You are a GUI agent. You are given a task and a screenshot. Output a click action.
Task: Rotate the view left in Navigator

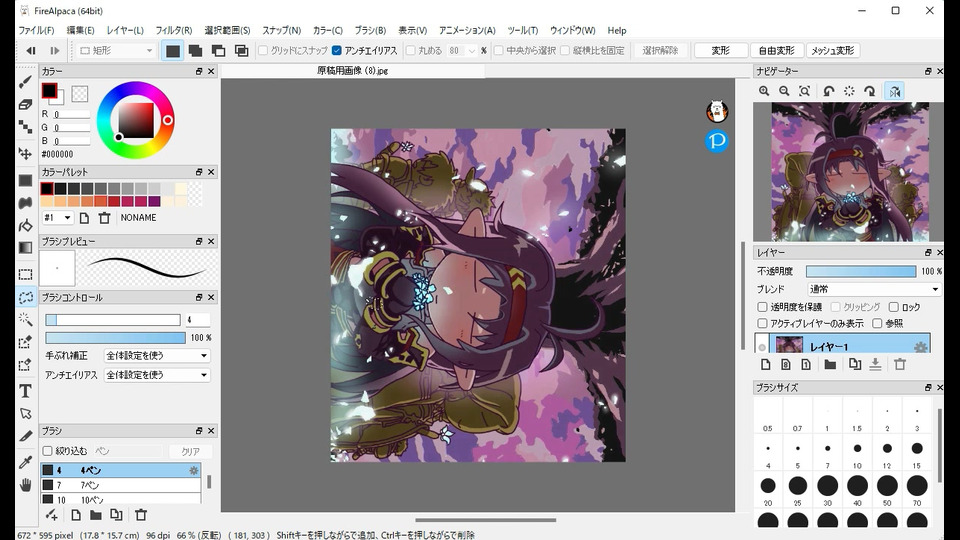828,91
